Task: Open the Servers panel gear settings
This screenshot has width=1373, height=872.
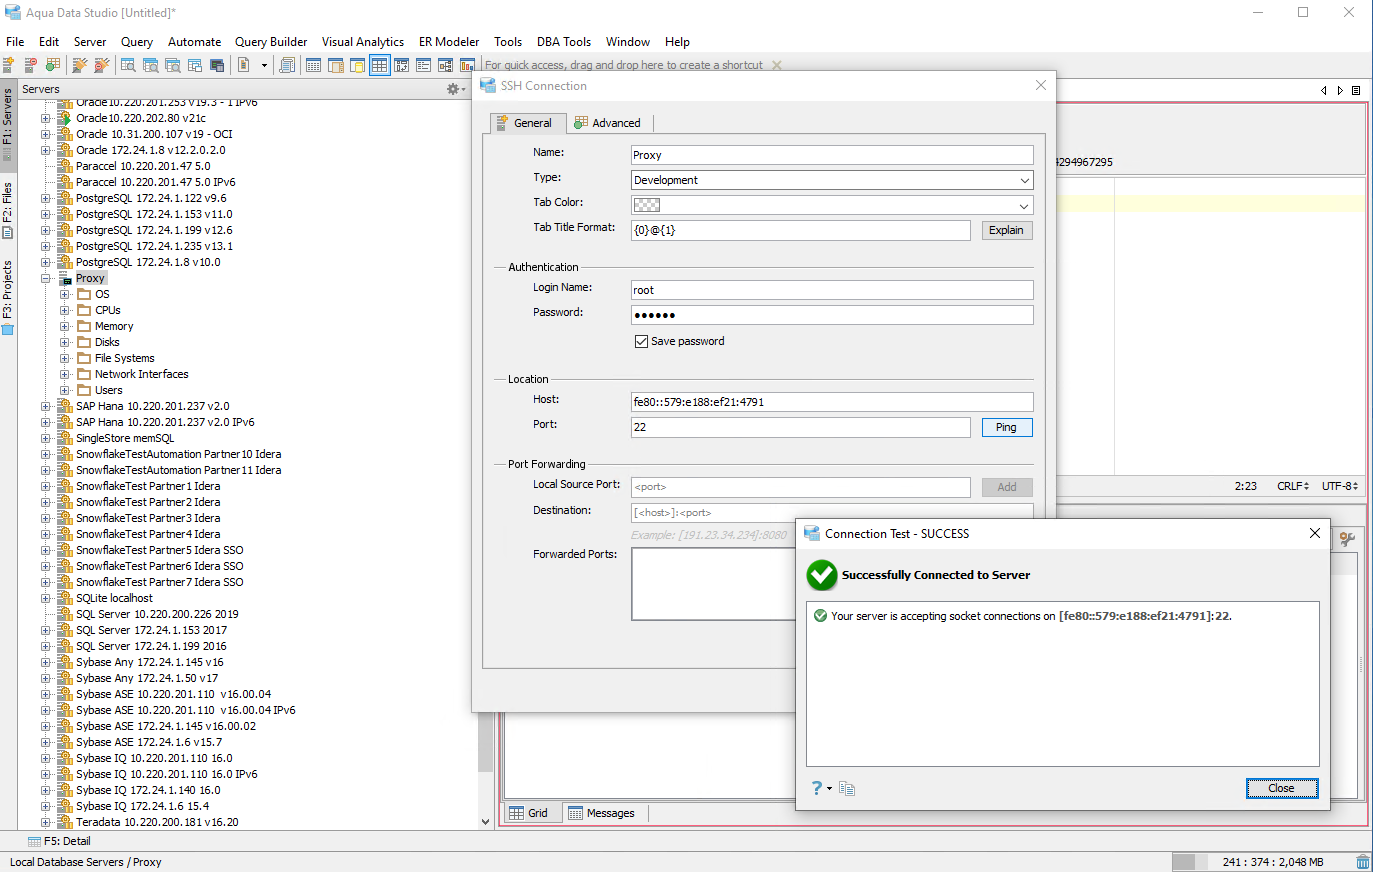Action: [x=455, y=89]
